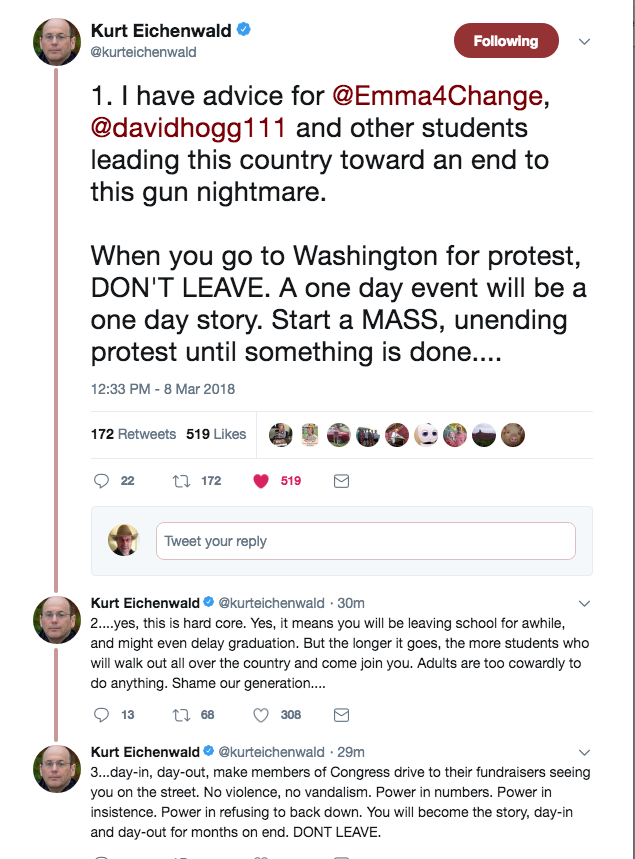Open the @davidhogg111 mention link
This screenshot has width=635, height=859.
pyautogui.click(x=188, y=128)
